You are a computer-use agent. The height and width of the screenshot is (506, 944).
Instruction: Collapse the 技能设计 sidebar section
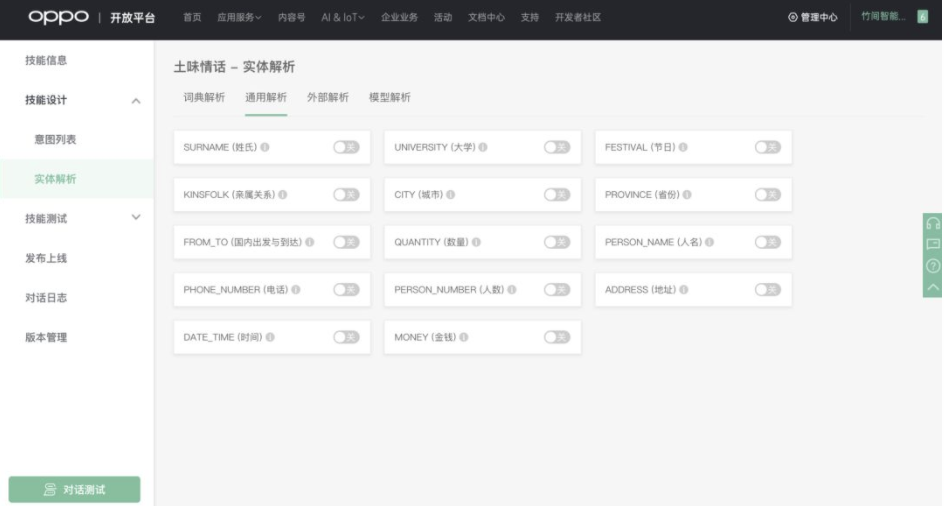(x=136, y=100)
